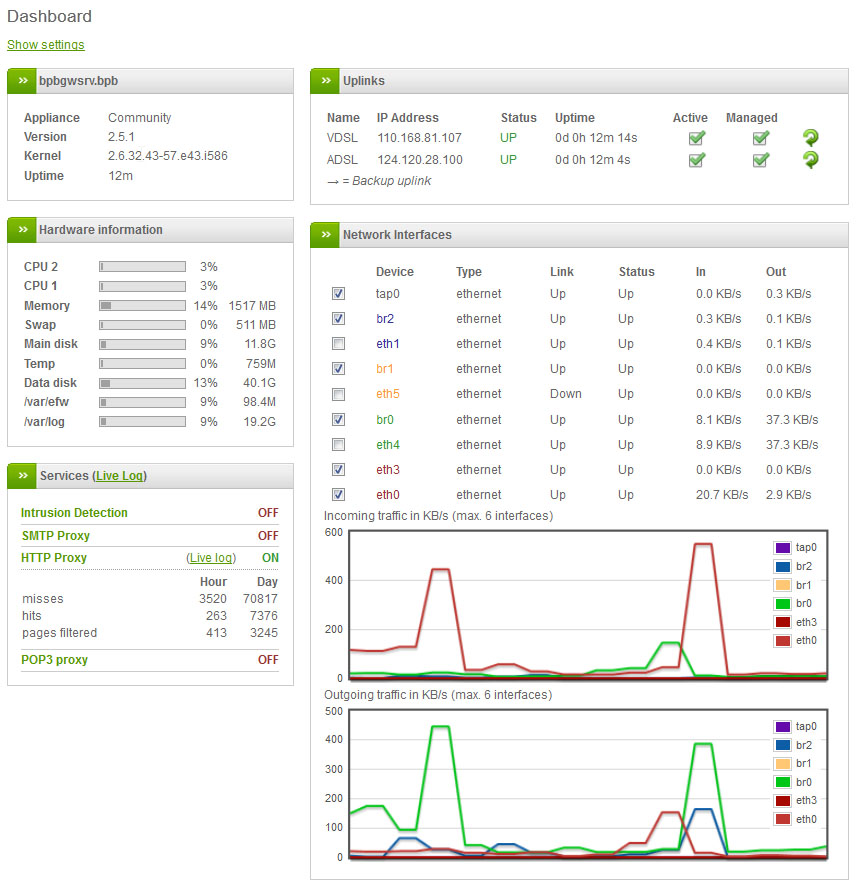
Task: Click the HTTP Proxy service name
Action: 54,558
